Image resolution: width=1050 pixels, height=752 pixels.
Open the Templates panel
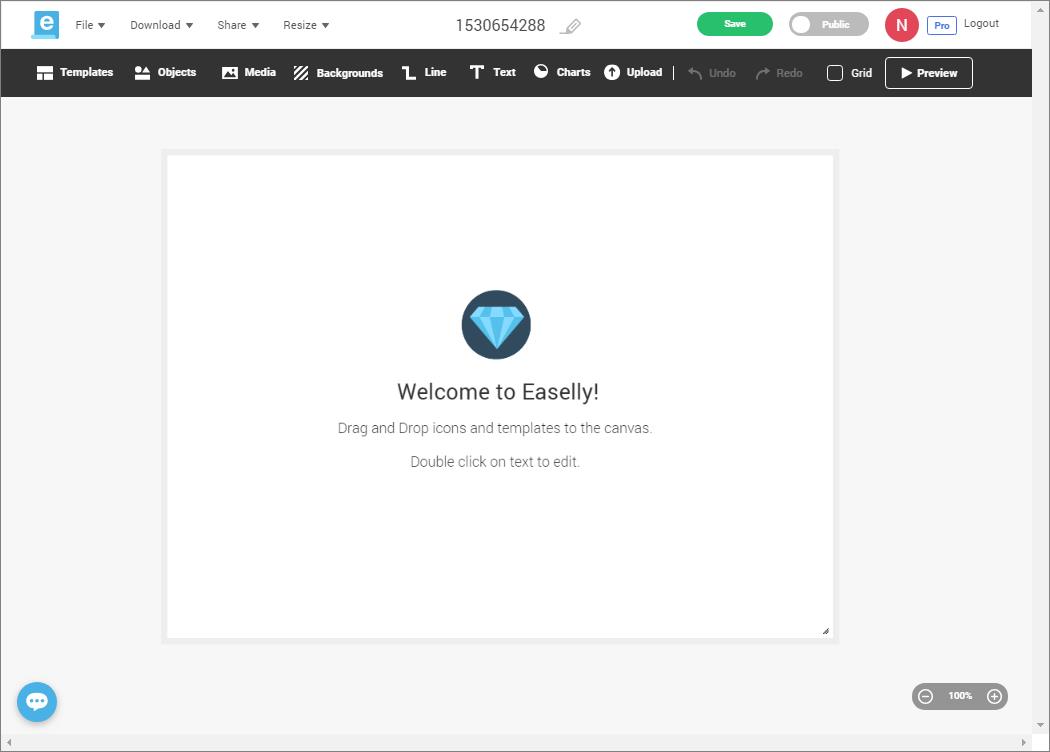click(75, 72)
